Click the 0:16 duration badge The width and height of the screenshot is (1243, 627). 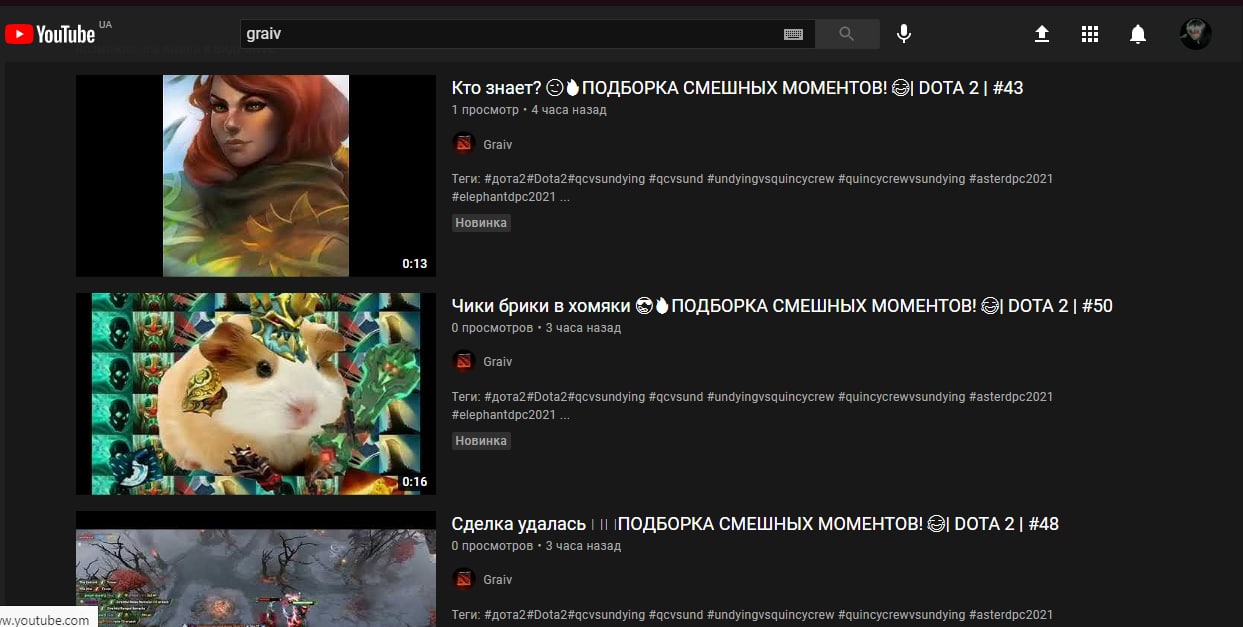click(414, 482)
